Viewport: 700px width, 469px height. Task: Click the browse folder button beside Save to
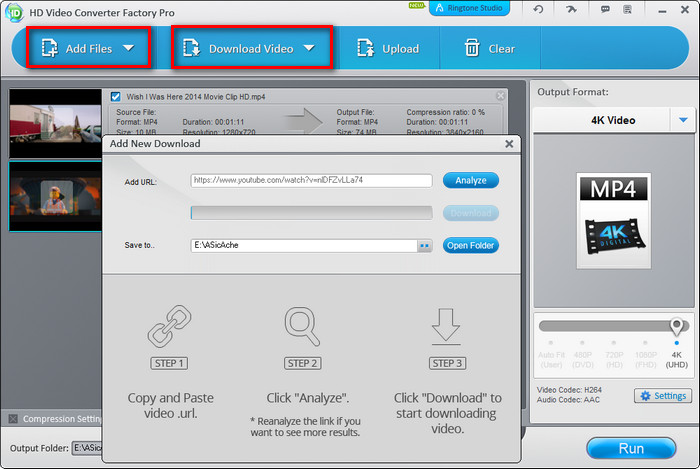(x=425, y=245)
